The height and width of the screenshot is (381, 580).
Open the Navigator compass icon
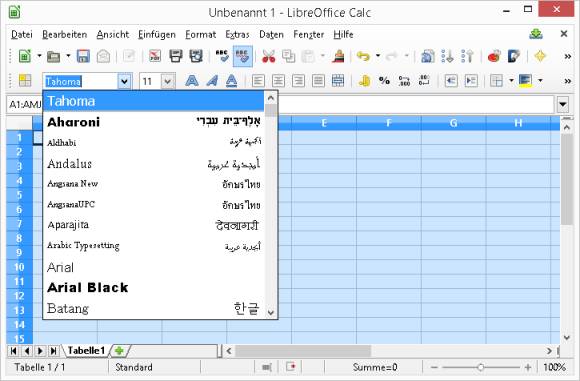coord(540,56)
